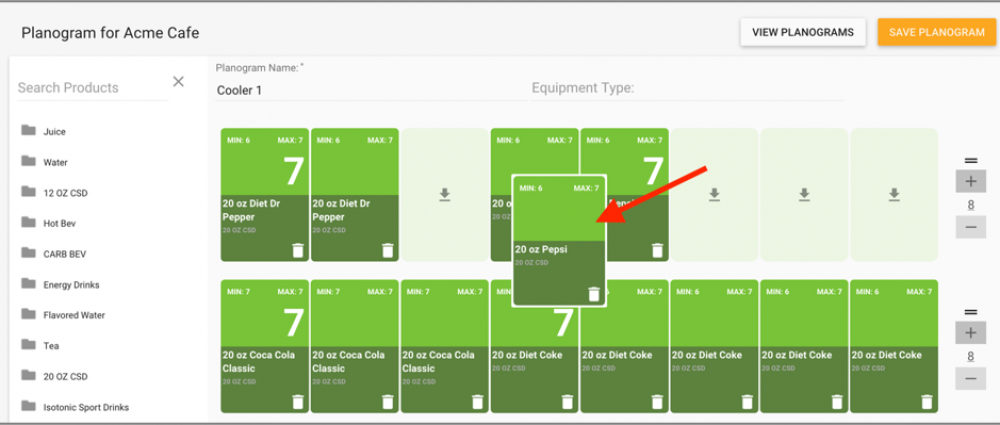Remove a slot from the bottom shelf
This screenshot has height=425, width=1000.
tap(971, 378)
